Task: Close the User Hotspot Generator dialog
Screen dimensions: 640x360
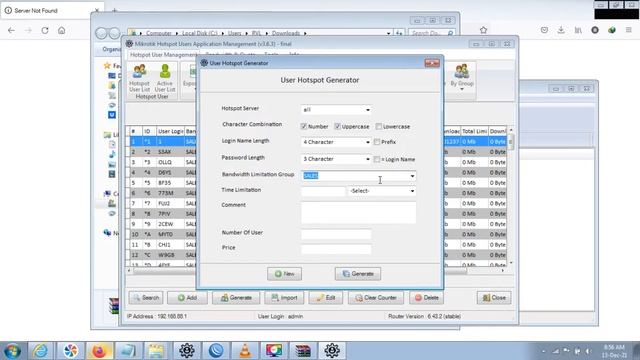Action: pos(432,63)
